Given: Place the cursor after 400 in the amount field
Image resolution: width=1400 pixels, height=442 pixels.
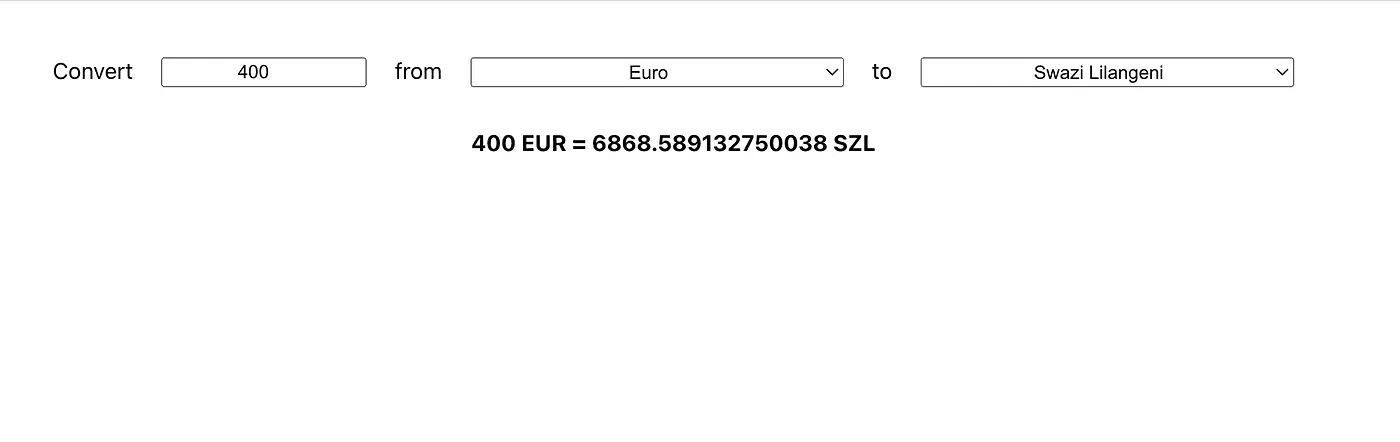Looking at the screenshot, I should (x=271, y=72).
